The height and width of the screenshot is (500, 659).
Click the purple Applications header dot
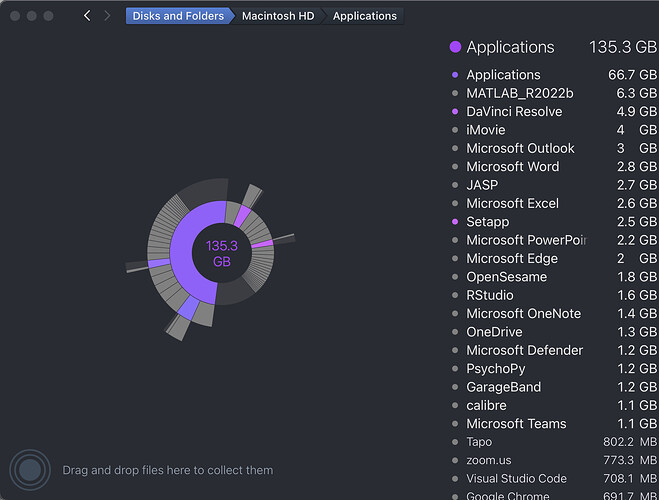(x=455, y=47)
